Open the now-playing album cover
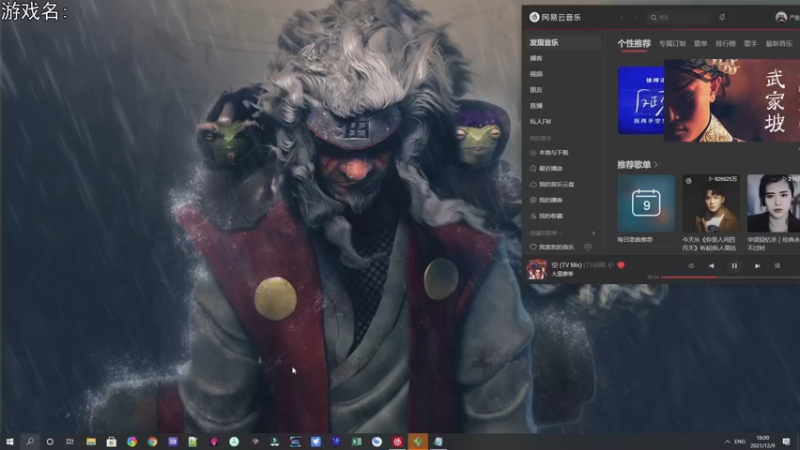 [x=537, y=269]
